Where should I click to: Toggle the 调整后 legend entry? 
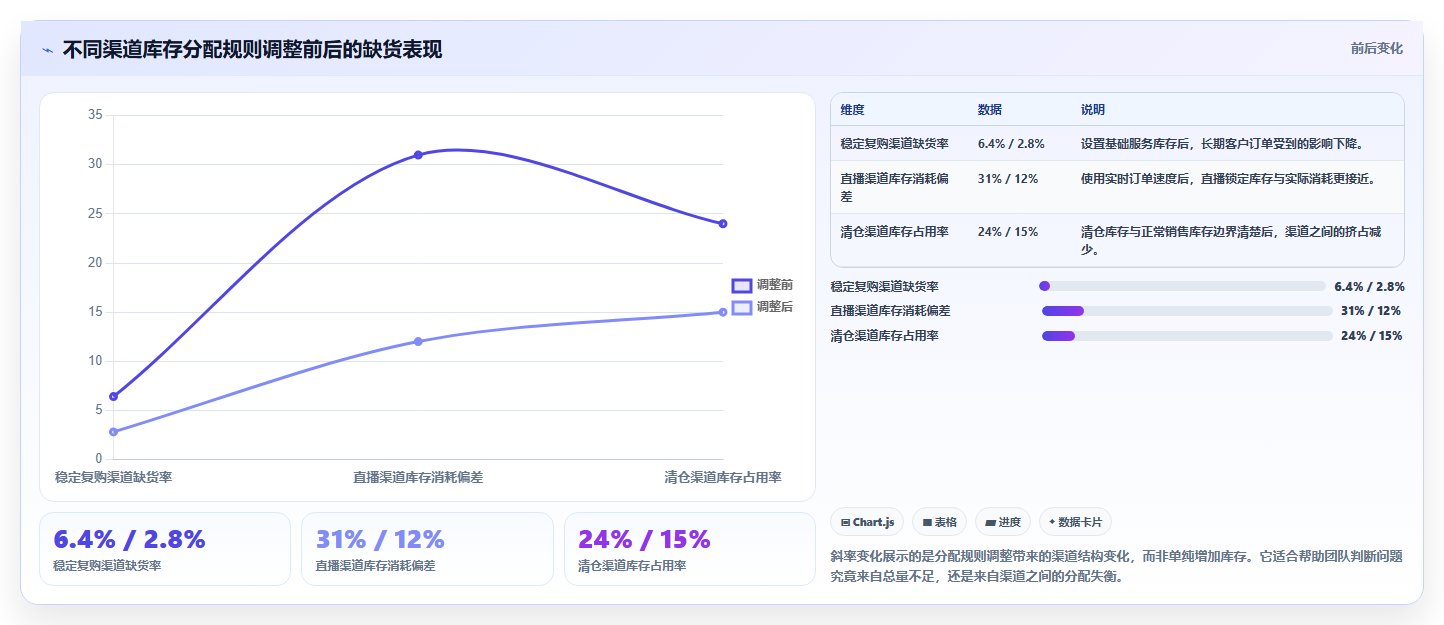[762, 307]
